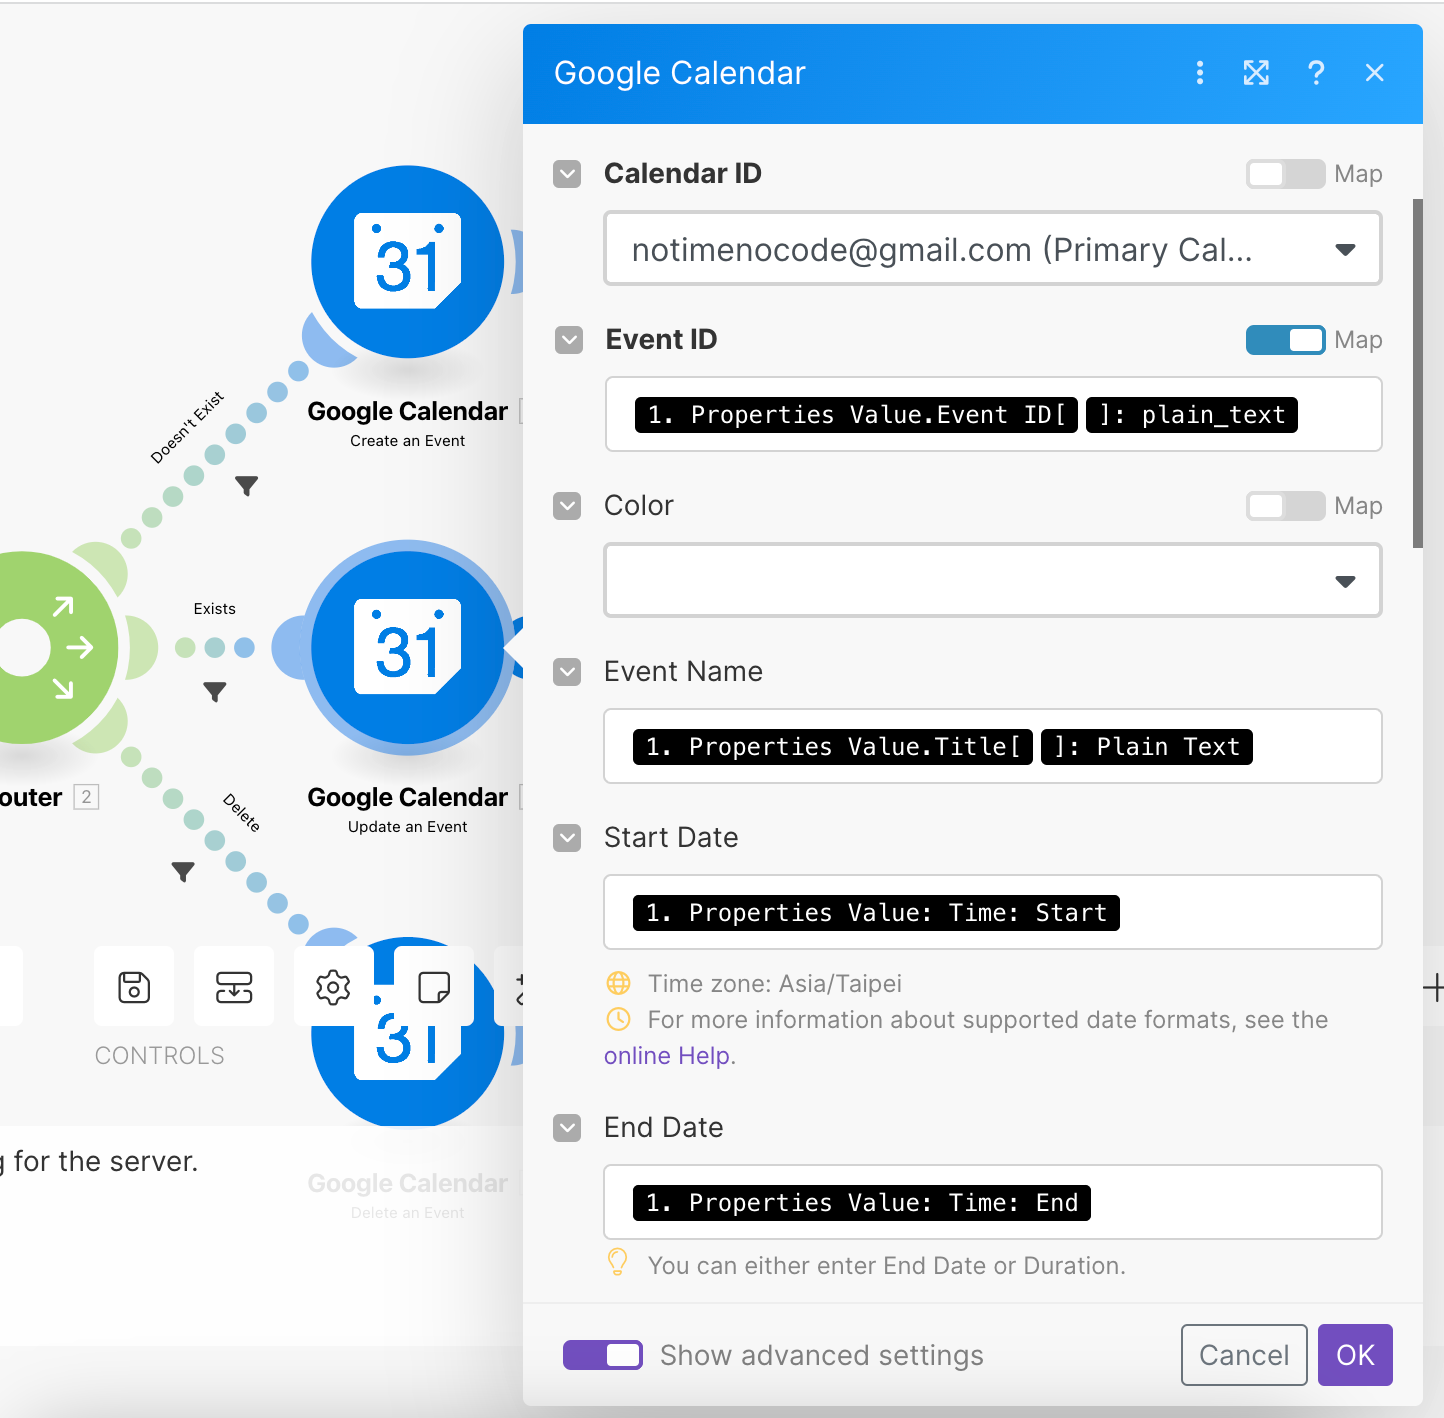This screenshot has width=1444, height=1418.
Task: Click the filter triangle on the Exists route
Action: click(x=214, y=690)
